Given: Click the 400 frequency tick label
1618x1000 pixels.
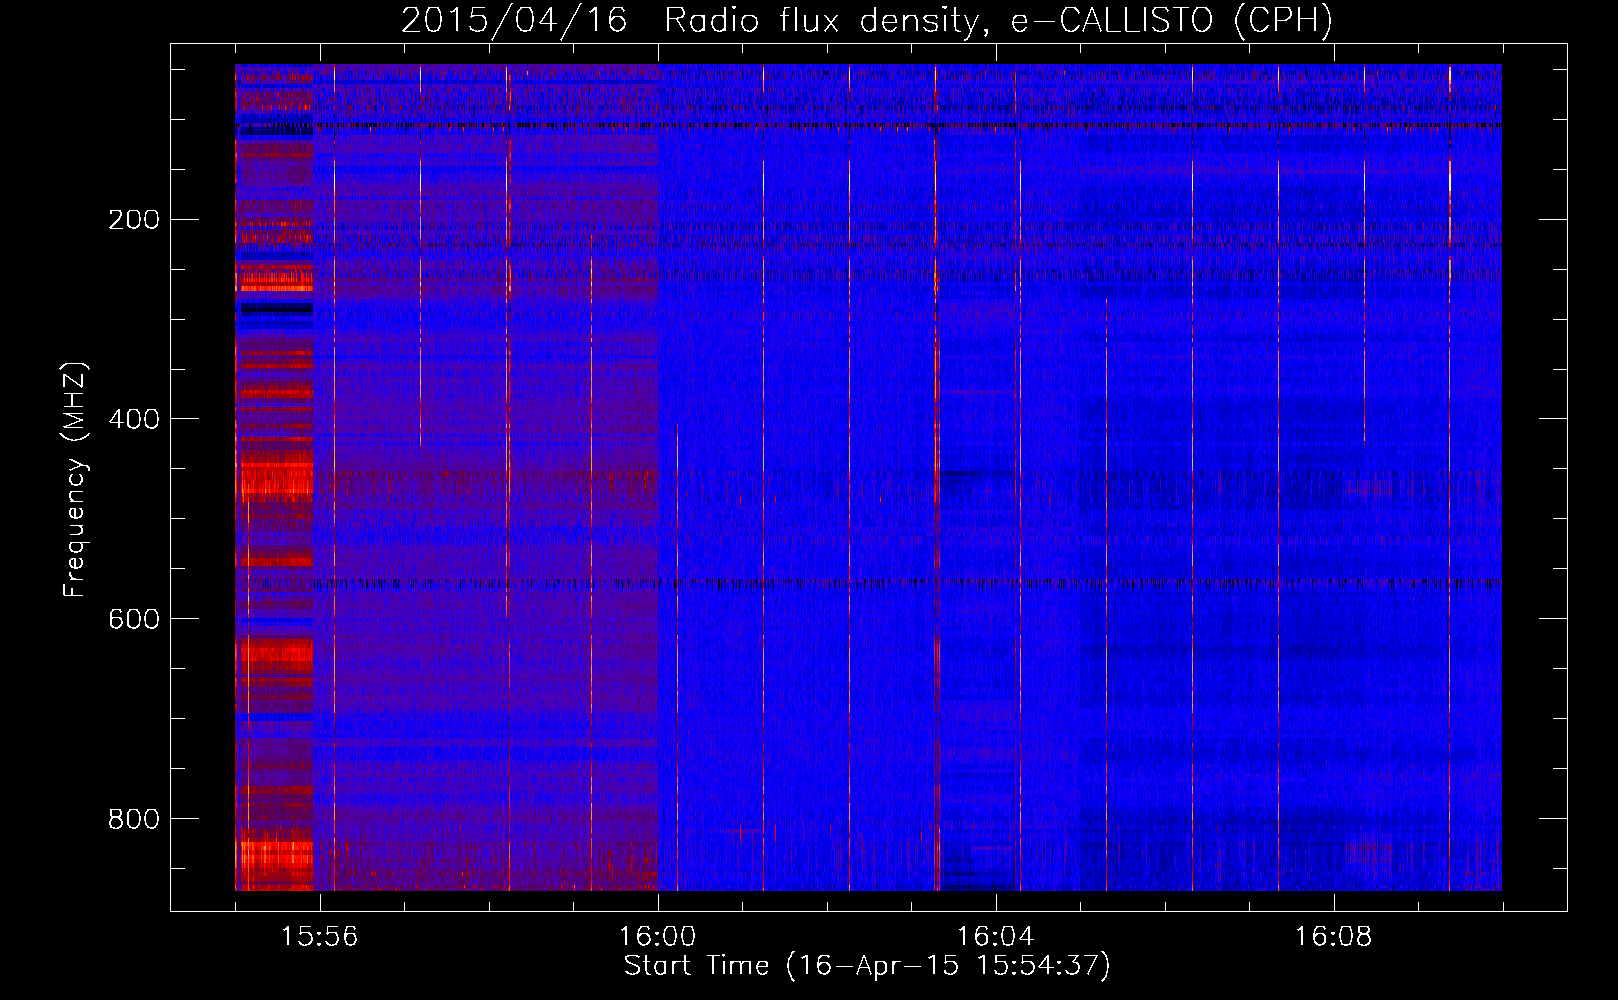Looking at the screenshot, I should tap(134, 419).
